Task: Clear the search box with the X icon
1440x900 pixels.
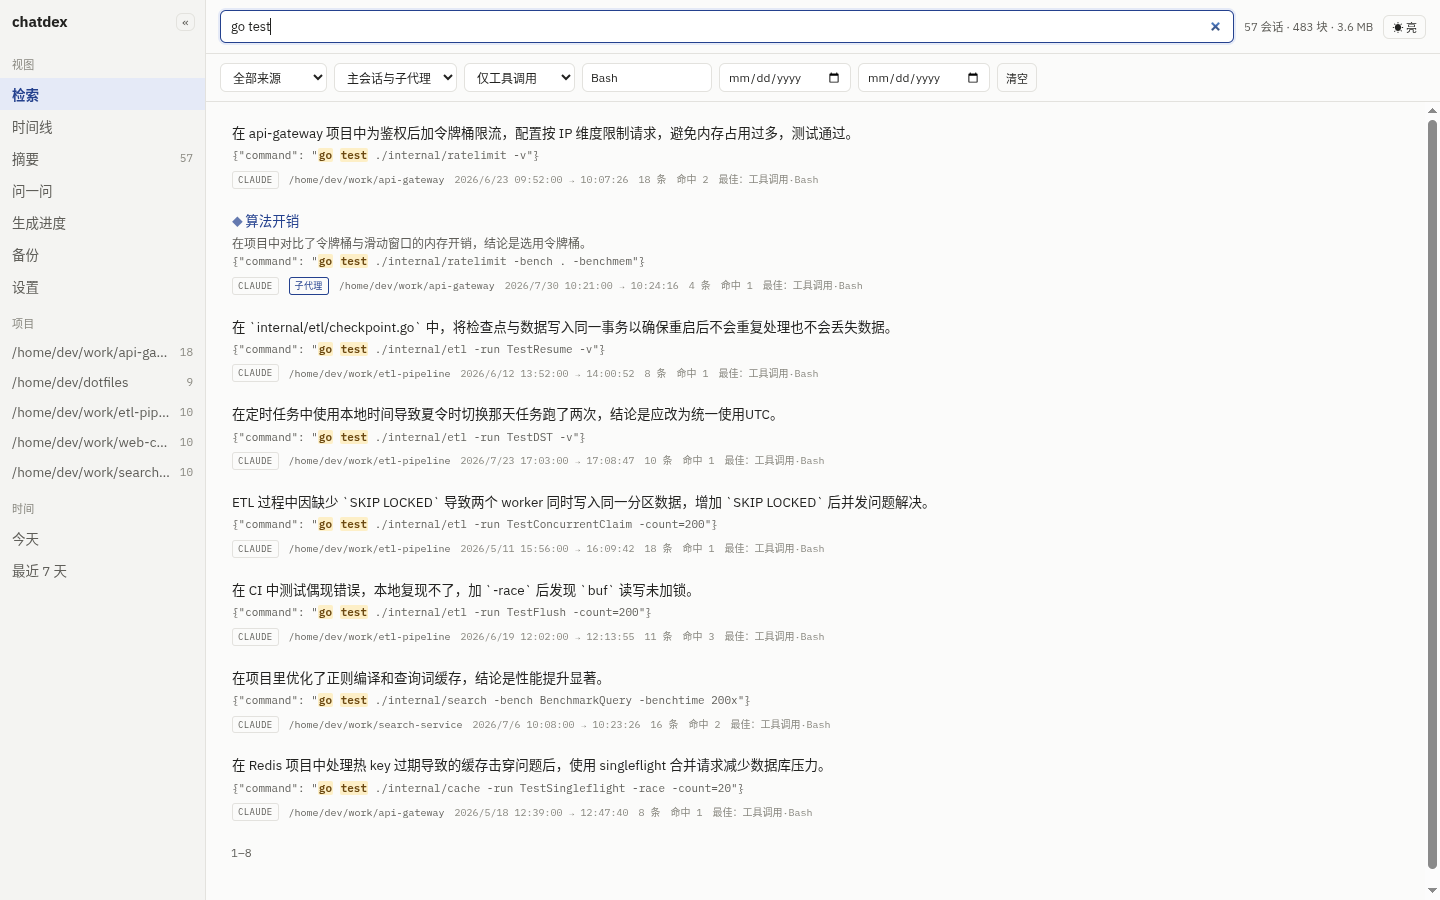Action: point(1215,27)
